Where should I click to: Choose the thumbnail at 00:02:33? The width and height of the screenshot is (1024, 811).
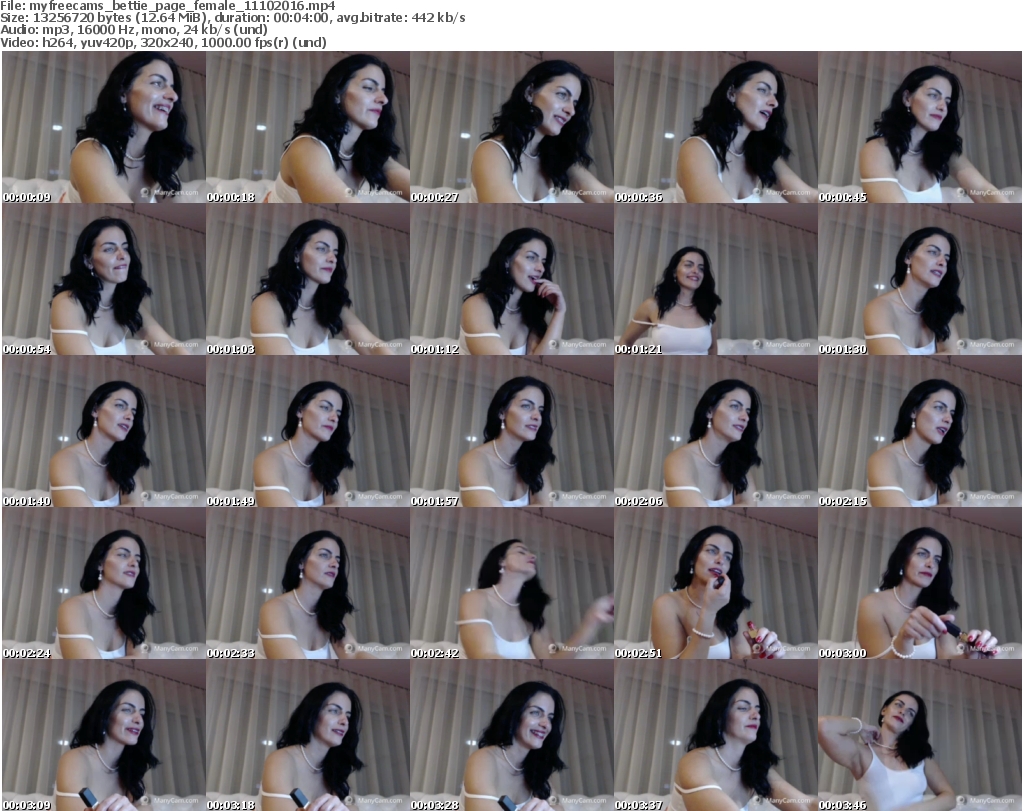tap(308, 584)
